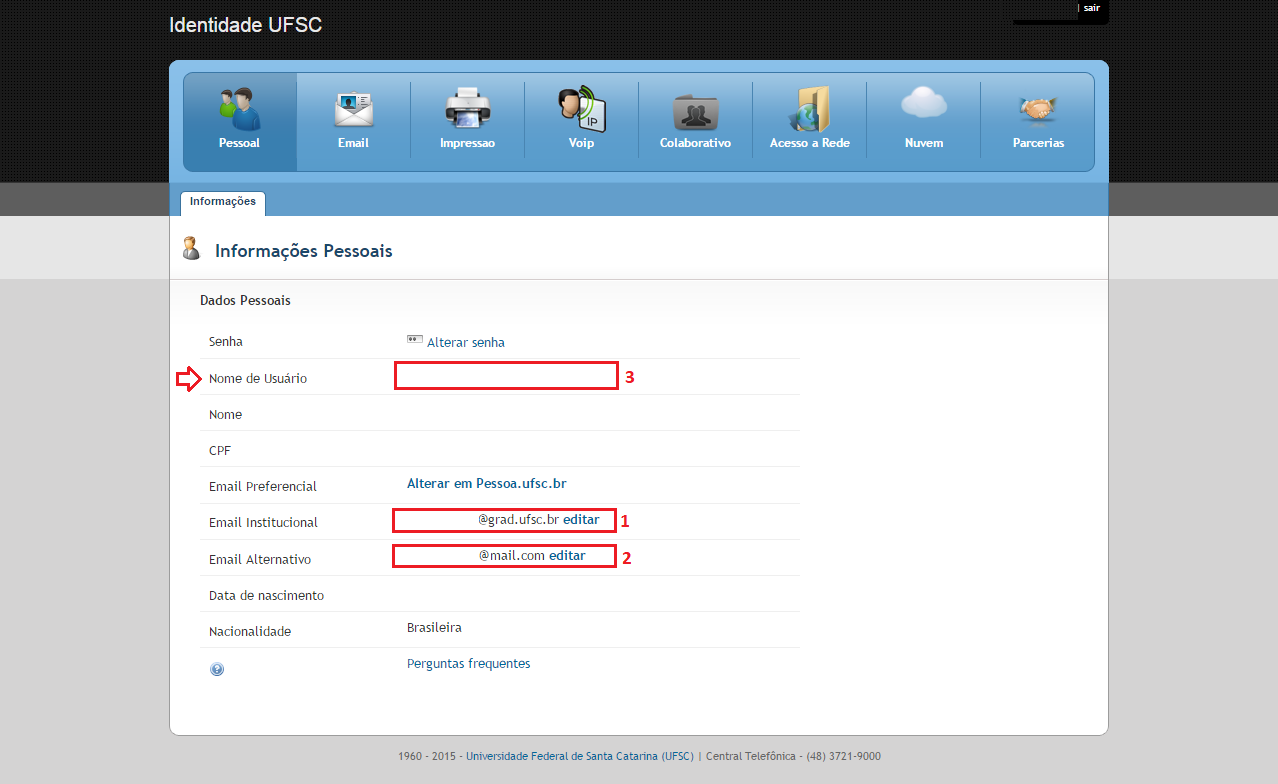Click the Senha row label
The height and width of the screenshot is (784, 1278).
[226, 342]
